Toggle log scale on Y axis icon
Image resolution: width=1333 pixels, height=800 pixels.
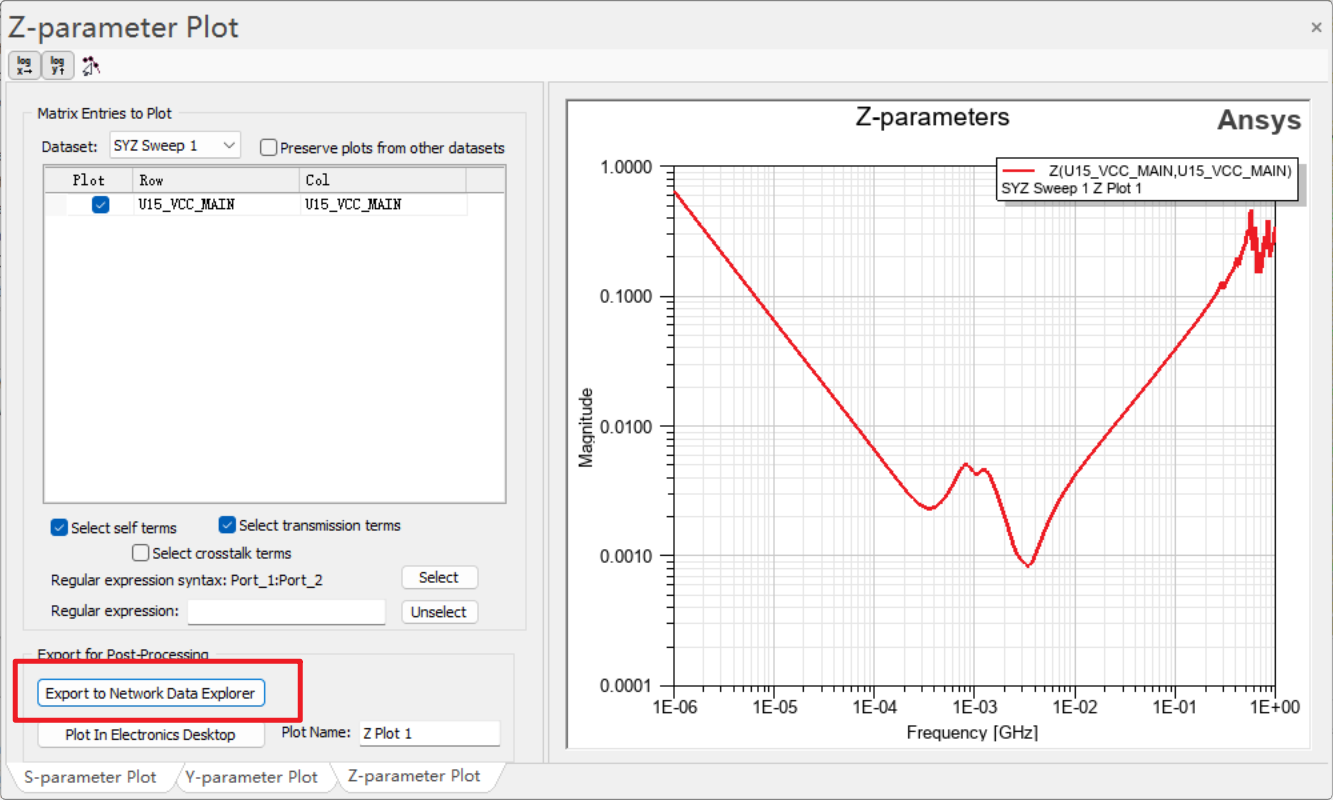click(x=58, y=66)
